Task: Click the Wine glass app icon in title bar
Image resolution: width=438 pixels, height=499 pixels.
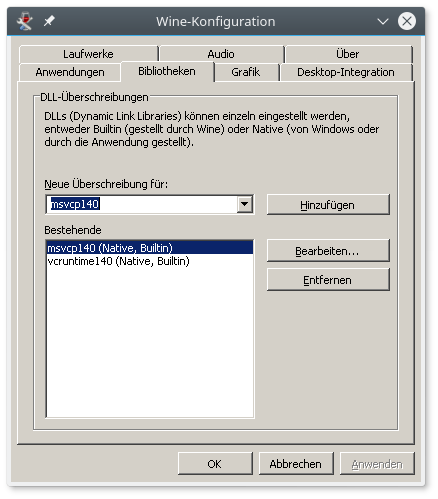Action: click(25, 22)
